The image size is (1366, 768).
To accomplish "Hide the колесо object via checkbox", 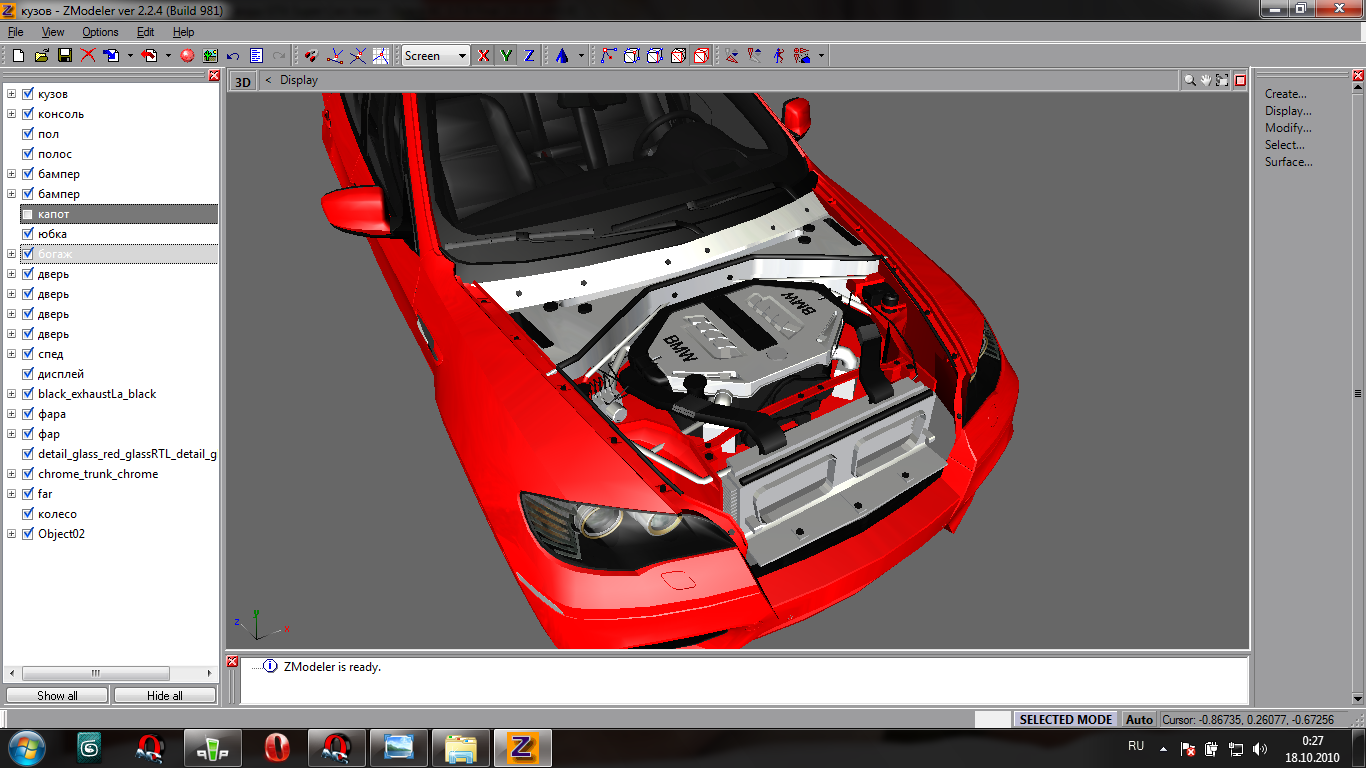I will tap(28, 514).
